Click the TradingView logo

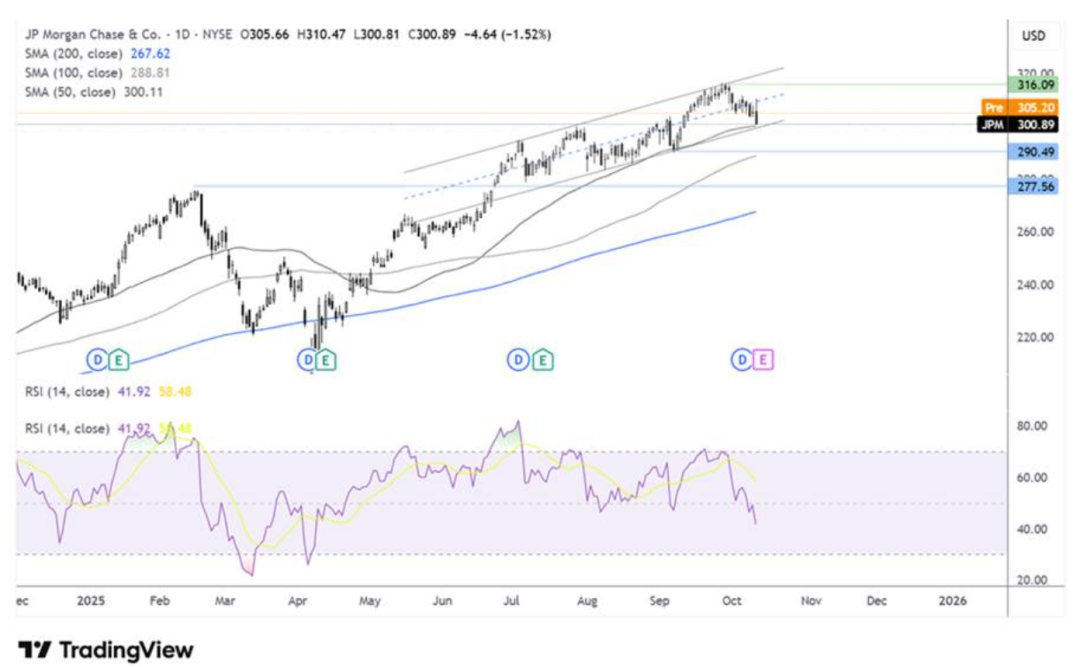(x=105, y=650)
